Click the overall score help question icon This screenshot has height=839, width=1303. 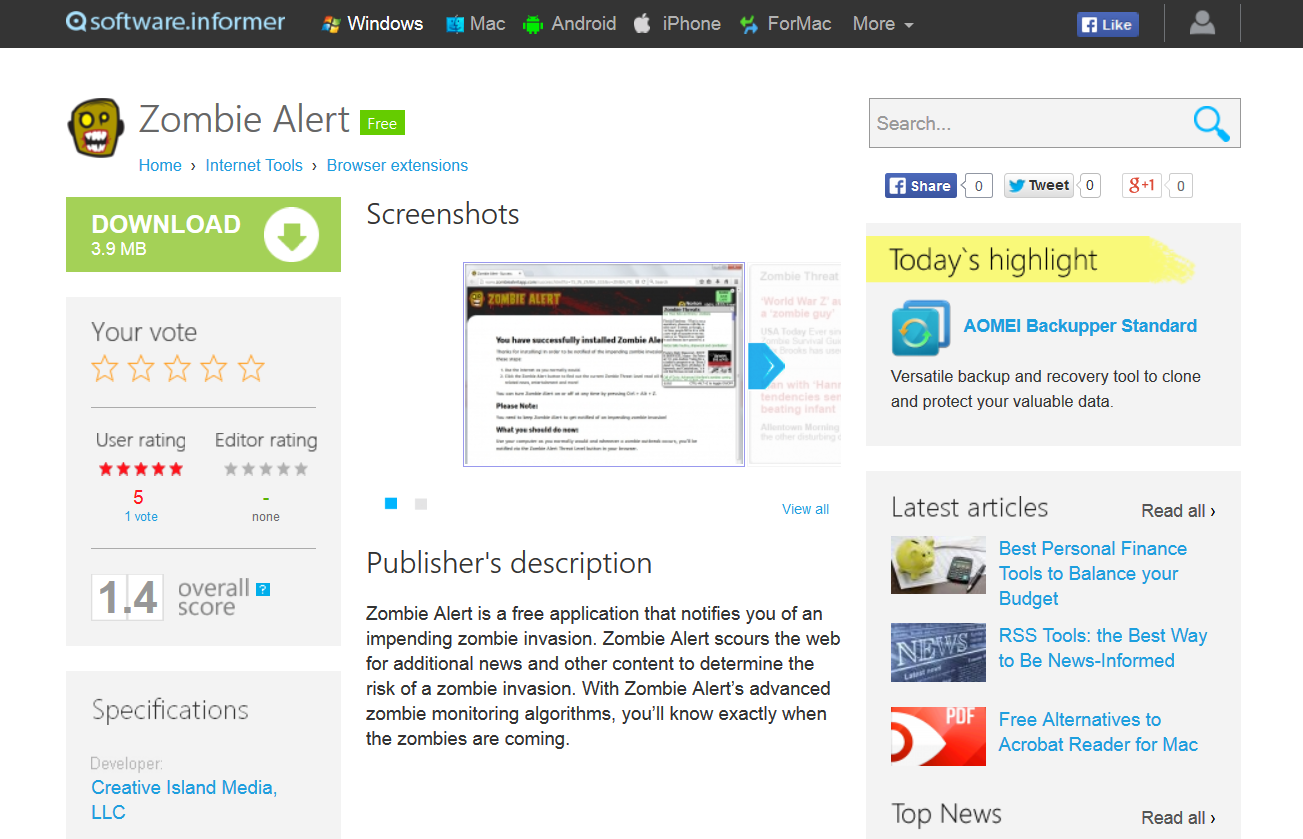click(263, 589)
